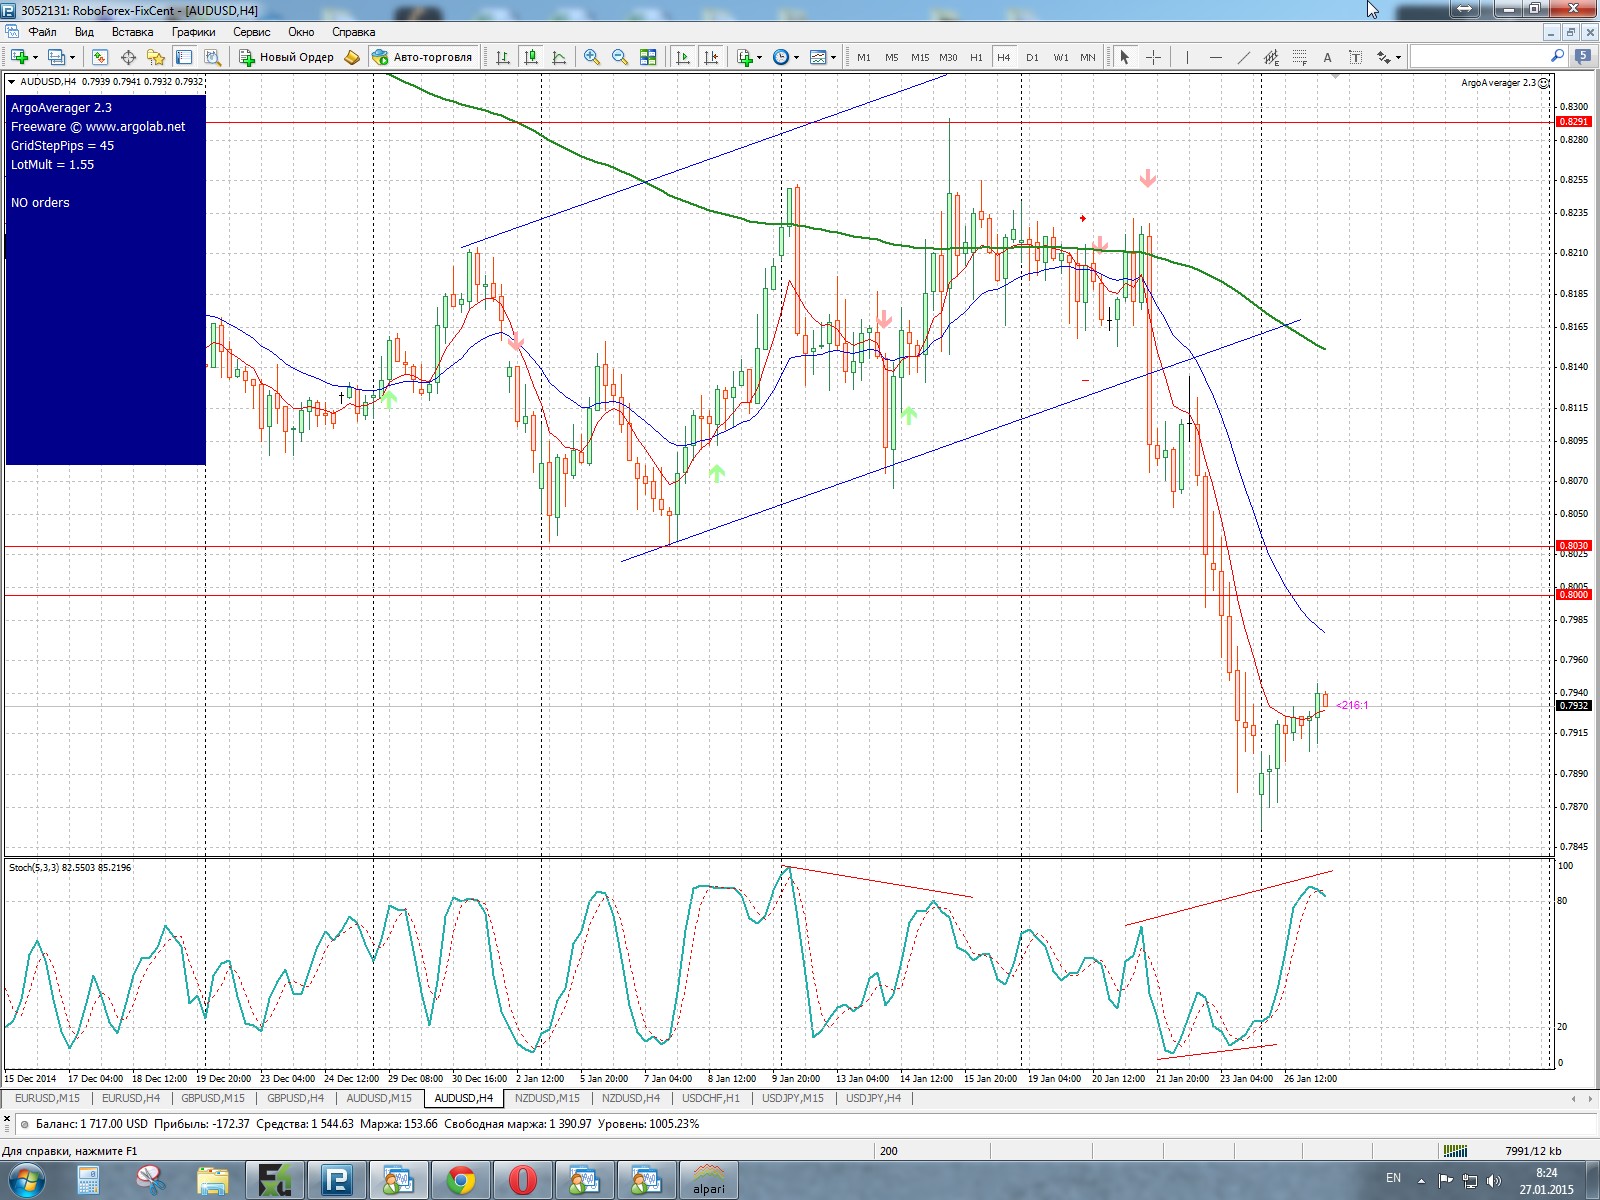Select the M15 timeframe
The image size is (1600, 1200).
[920, 57]
